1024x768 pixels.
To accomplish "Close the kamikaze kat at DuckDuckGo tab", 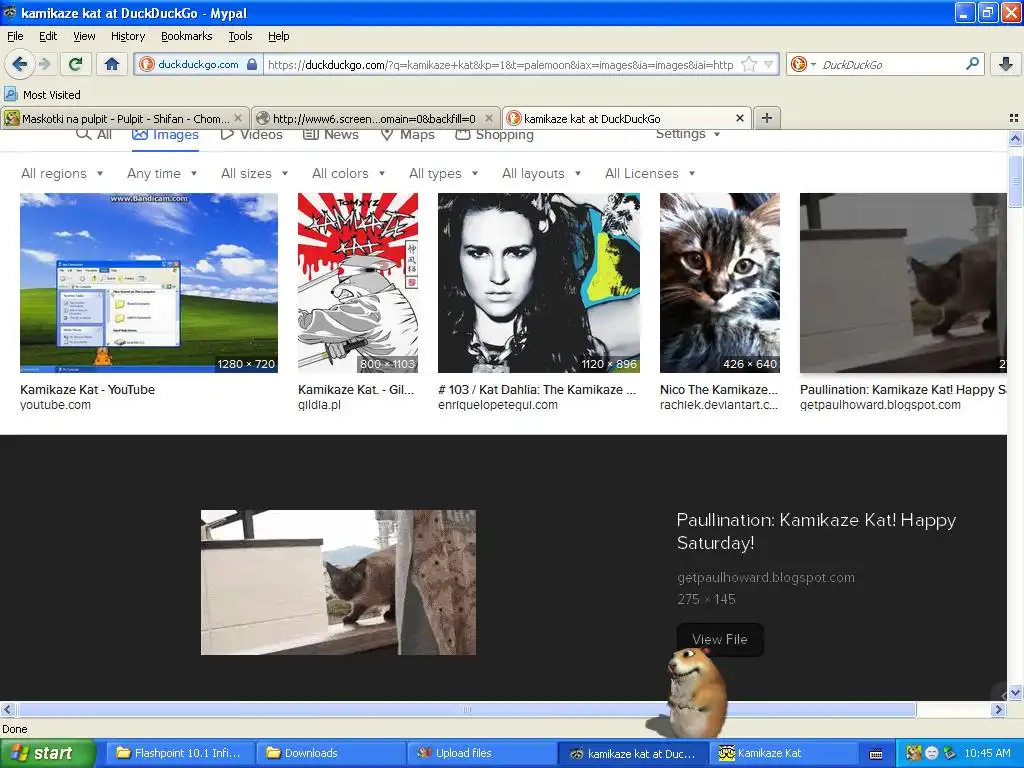I will [739, 118].
